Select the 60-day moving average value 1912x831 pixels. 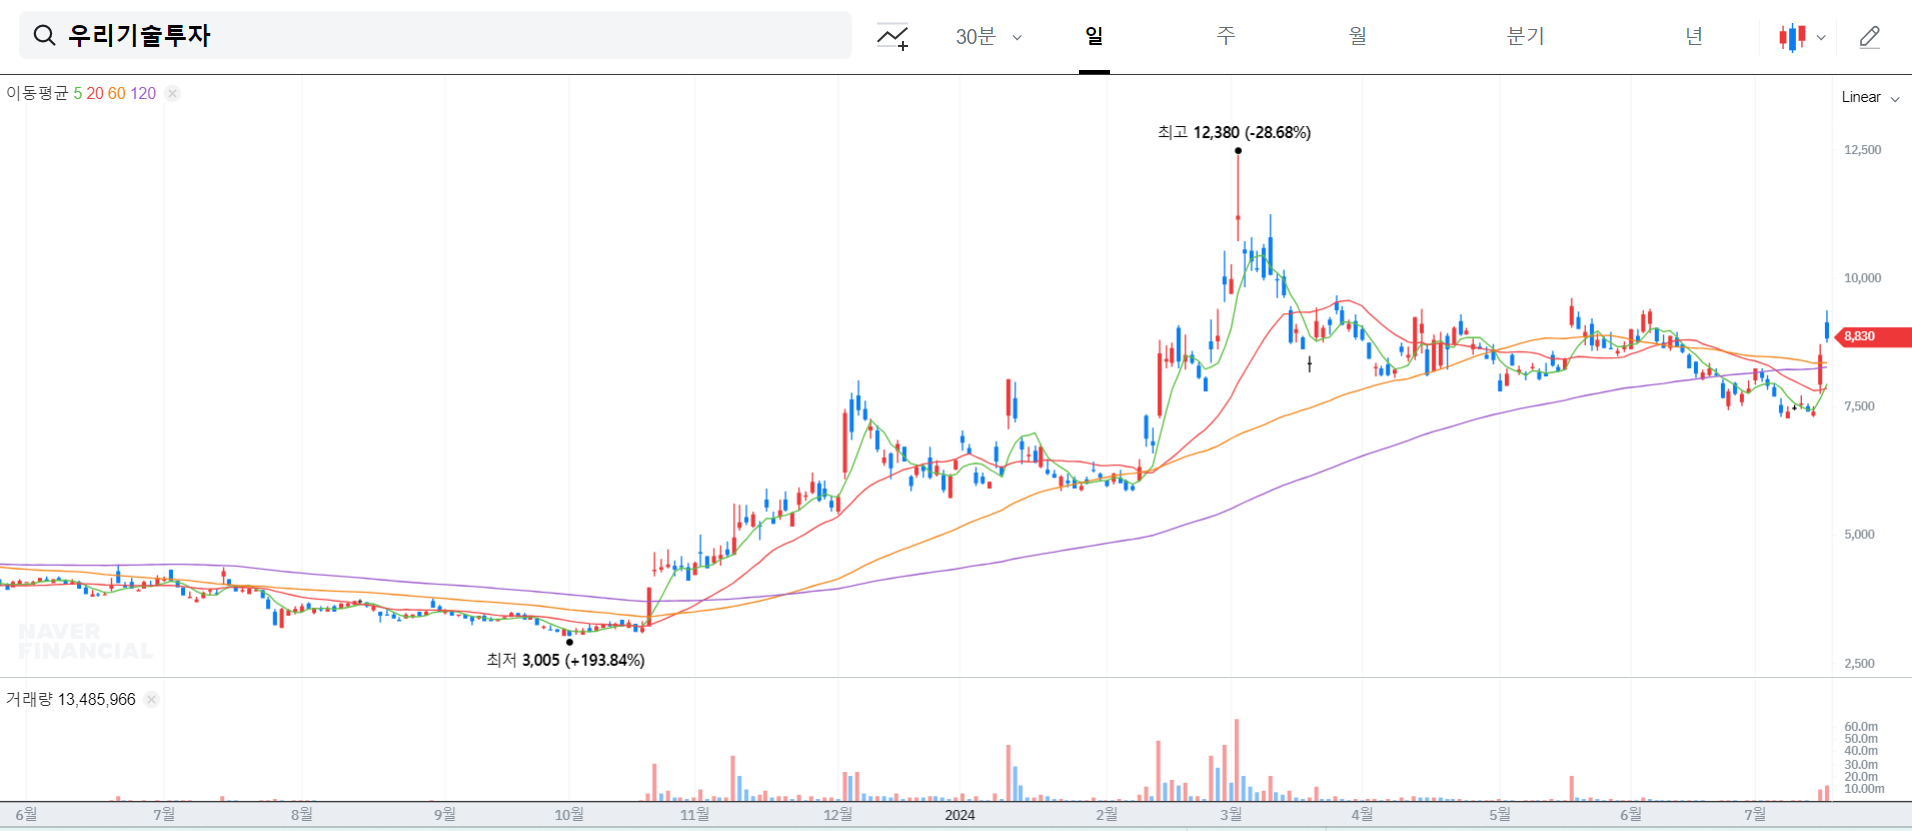click(117, 93)
